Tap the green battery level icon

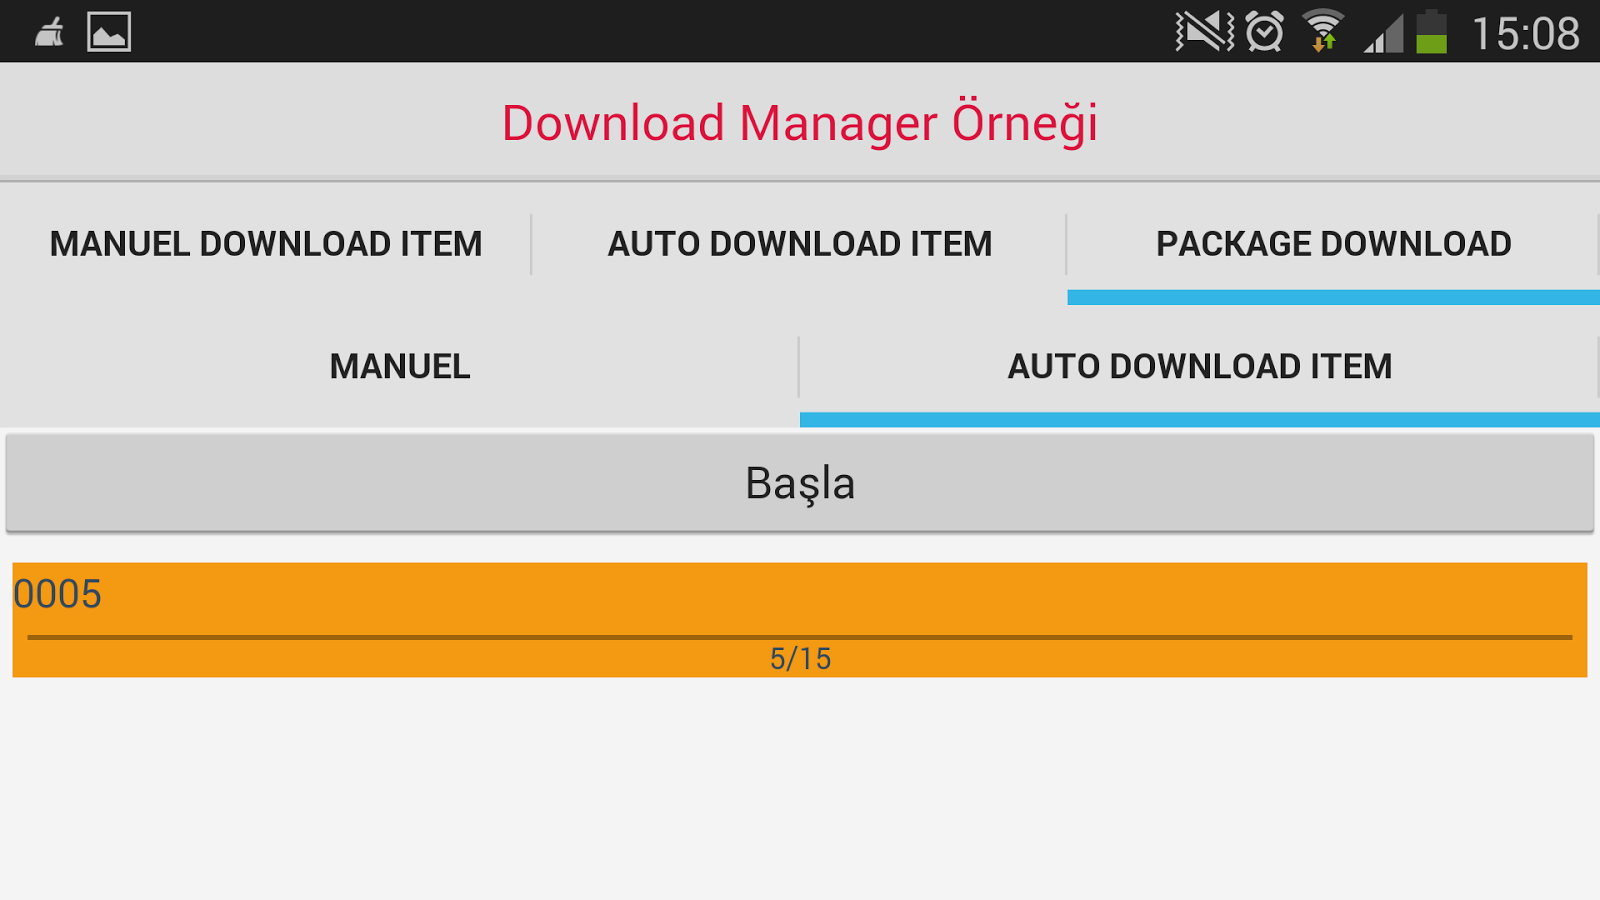coord(1432,31)
